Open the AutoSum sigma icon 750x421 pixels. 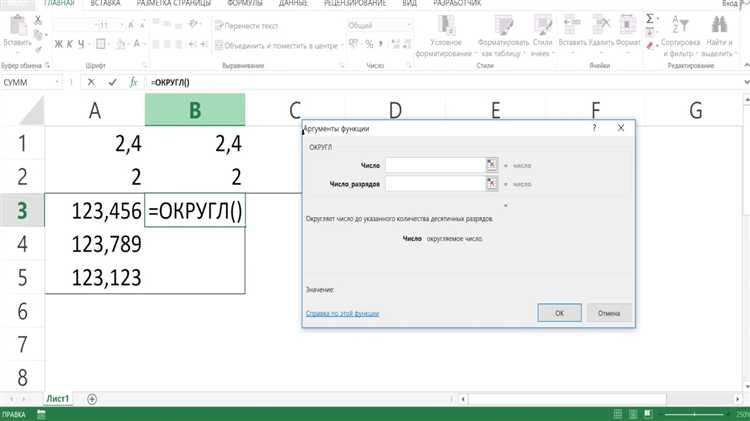click(x=650, y=19)
